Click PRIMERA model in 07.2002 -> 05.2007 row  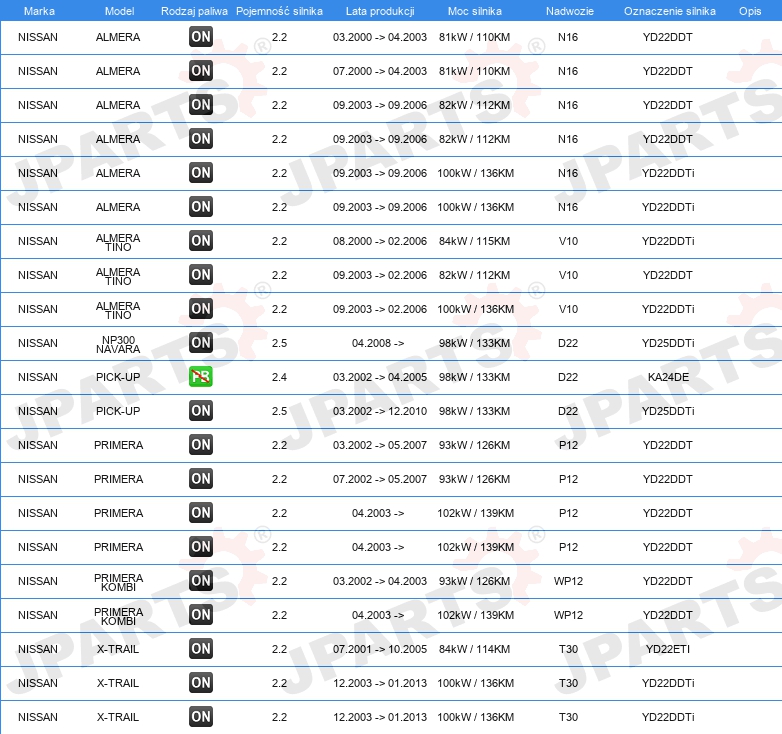point(119,479)
